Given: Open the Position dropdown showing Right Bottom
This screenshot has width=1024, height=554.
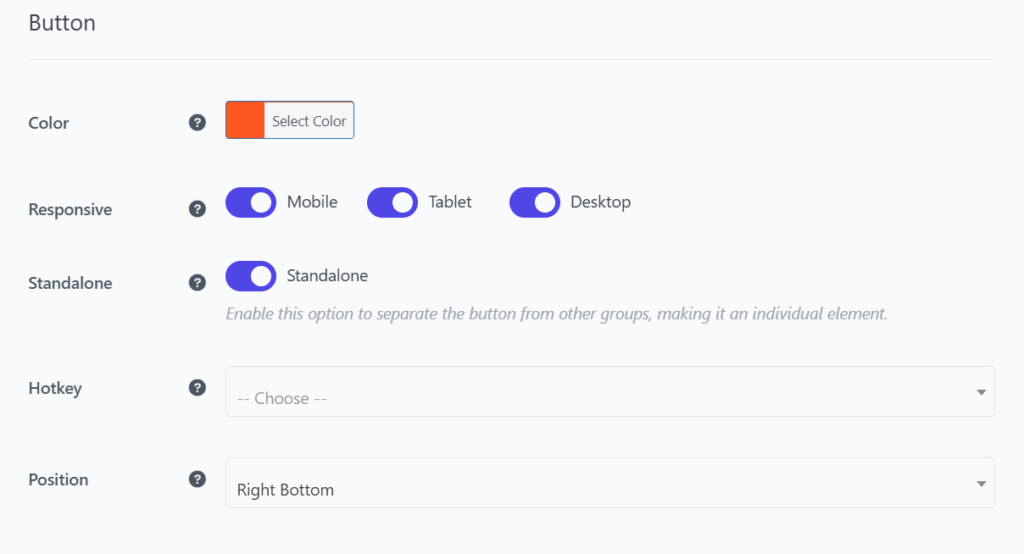Looking at the screenshot, I should coord(610,483).
